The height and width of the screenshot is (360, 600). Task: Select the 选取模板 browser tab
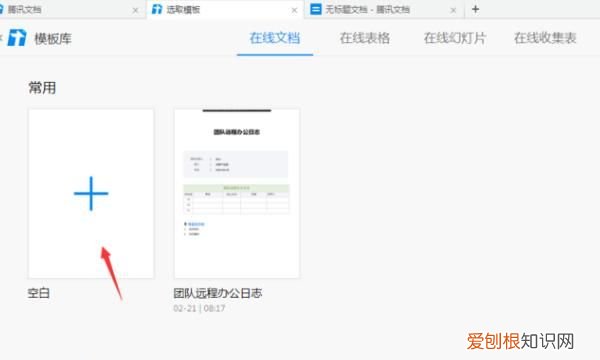[225, 9]
